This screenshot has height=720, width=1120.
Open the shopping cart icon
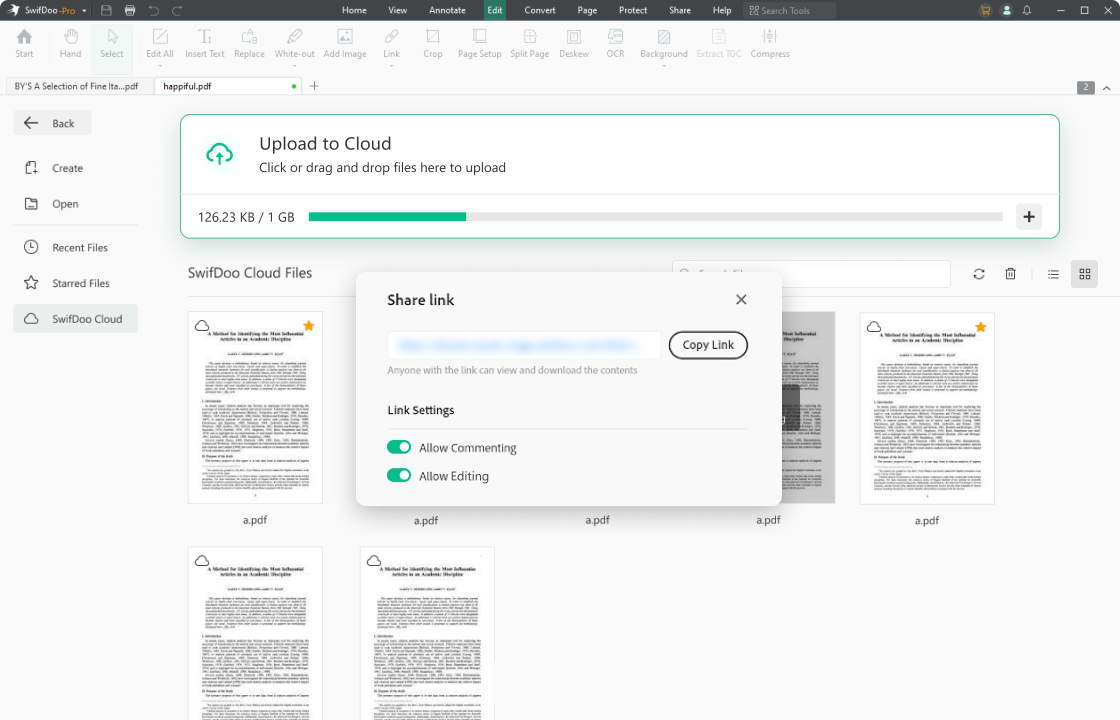tap(986, 11)
